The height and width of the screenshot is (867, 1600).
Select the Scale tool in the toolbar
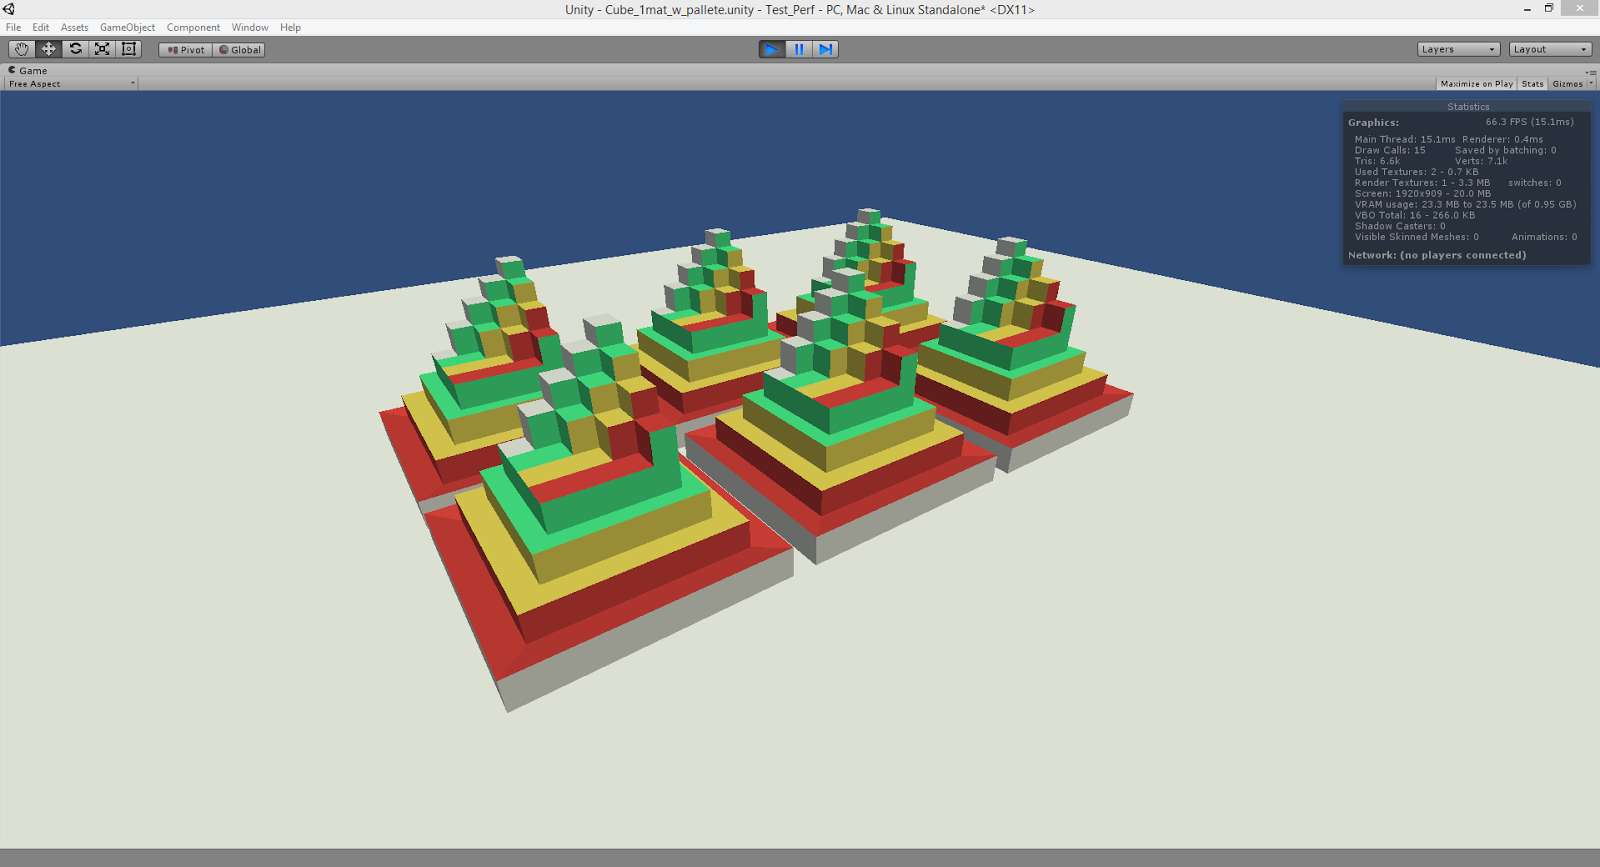click(x=102, y=49)
